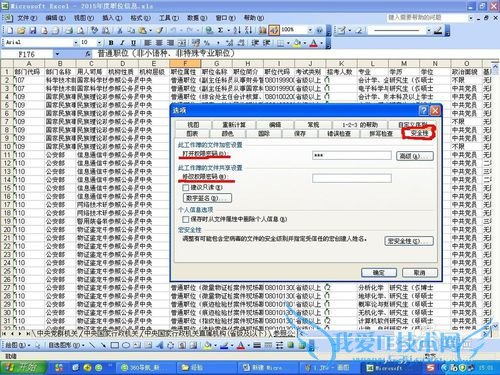Click the Copy icon in toolbar
Viewport: 500px width, 375px height.
tap(131, 31)
